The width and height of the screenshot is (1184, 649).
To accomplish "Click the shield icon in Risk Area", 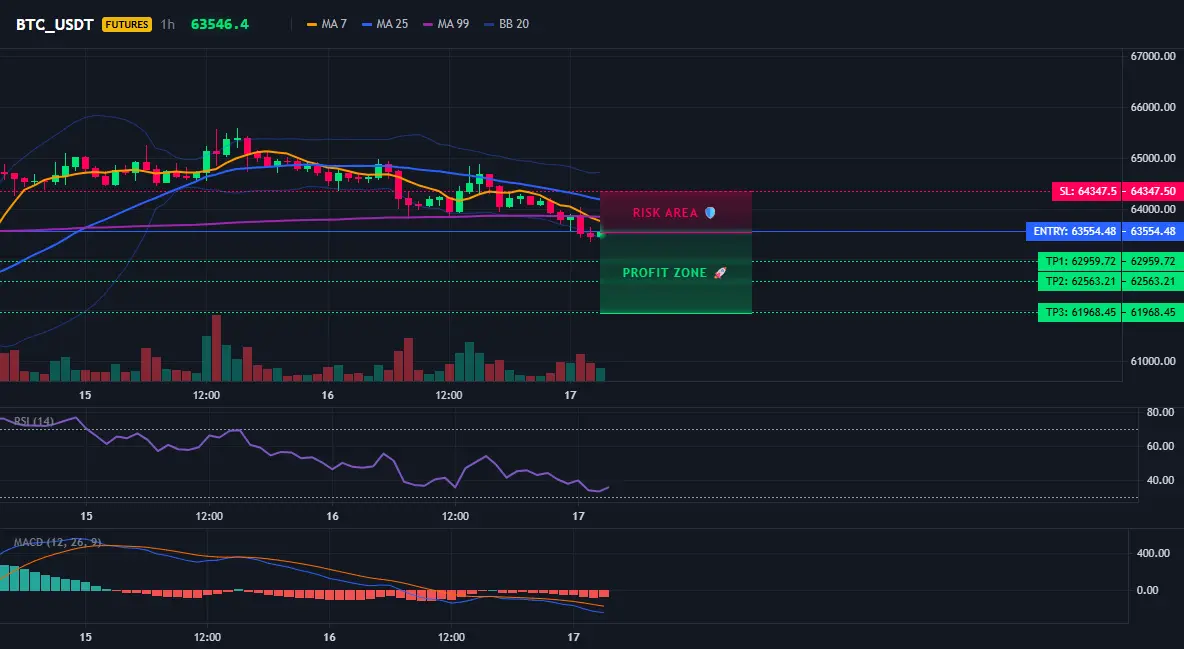I will (710, 213).
